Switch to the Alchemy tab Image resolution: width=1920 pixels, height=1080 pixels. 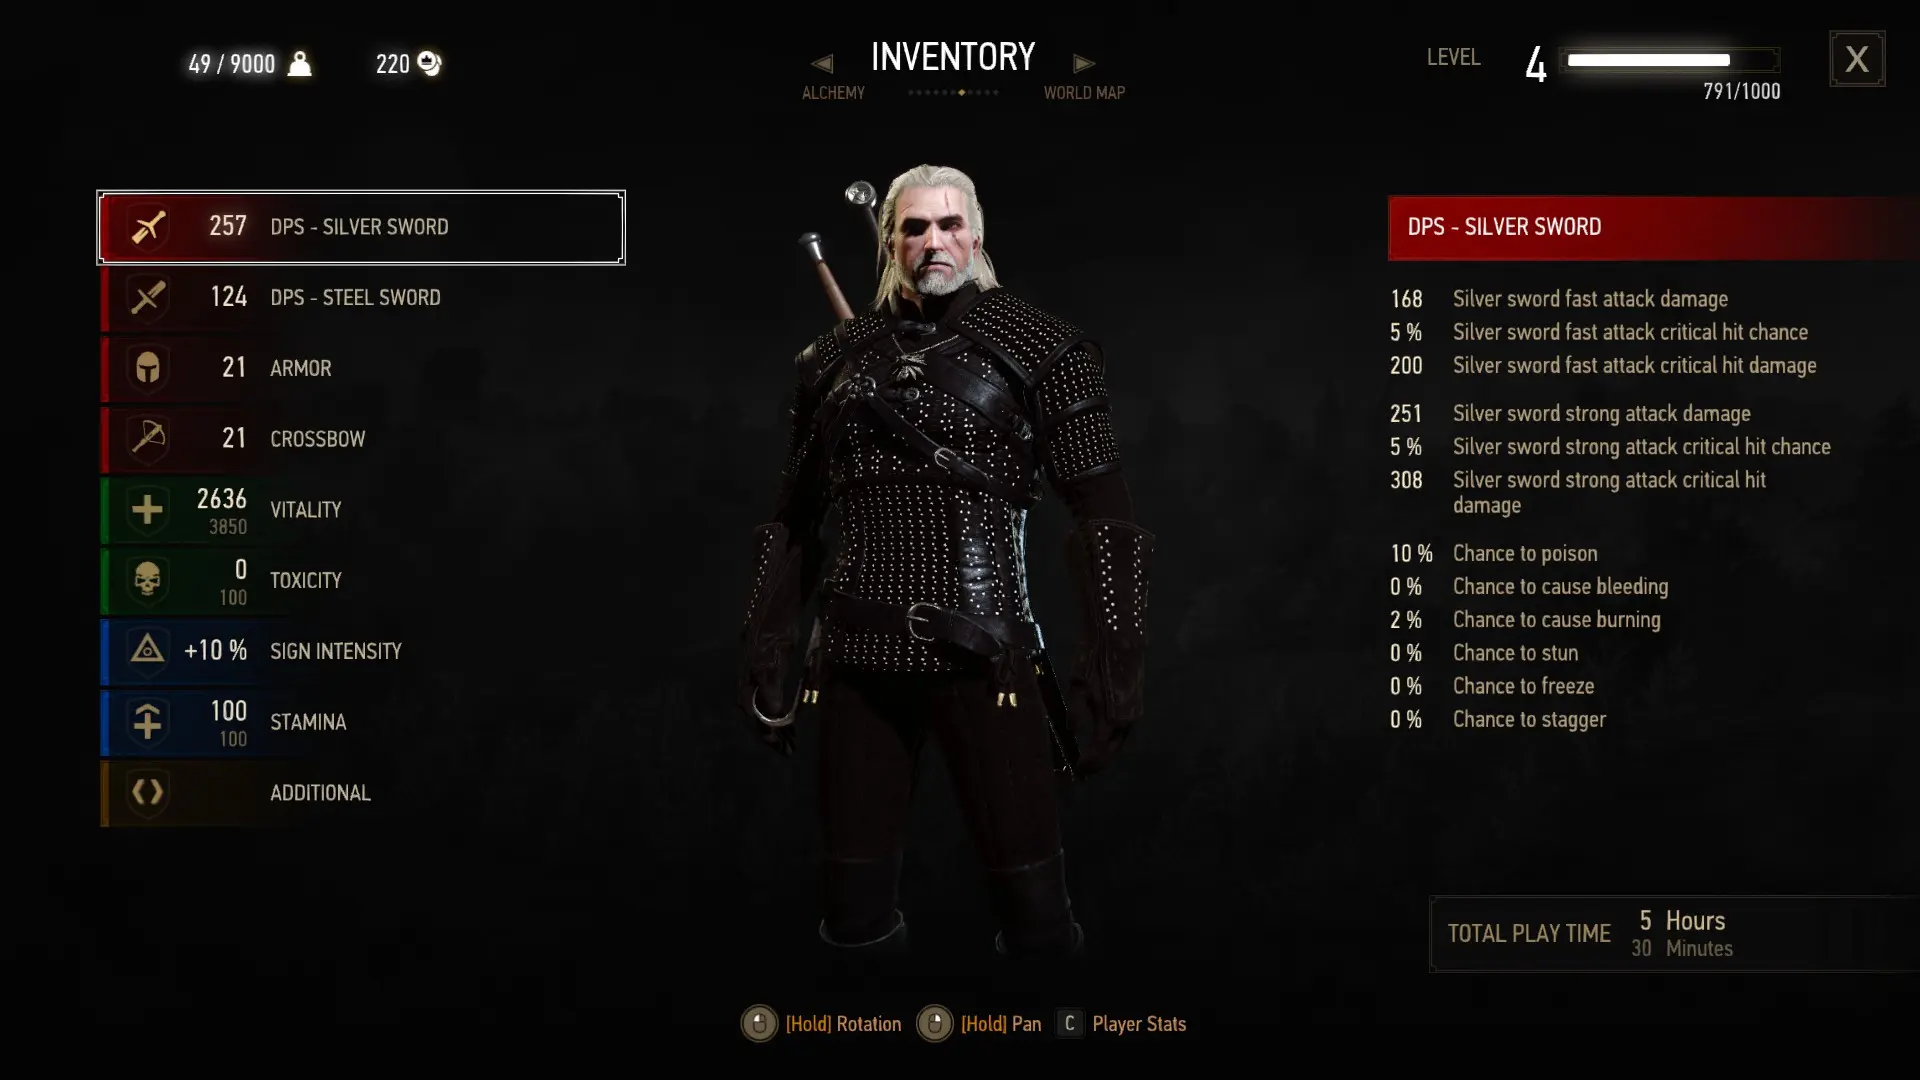pos(833,93)
